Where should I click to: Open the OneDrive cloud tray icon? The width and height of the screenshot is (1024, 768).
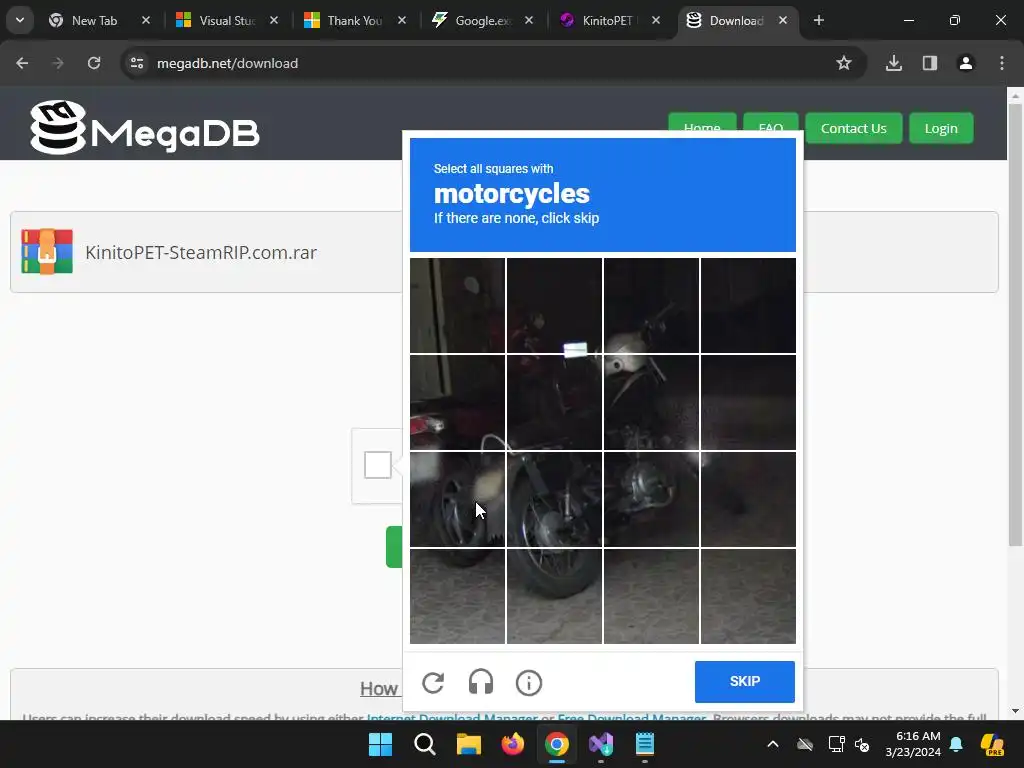(805, 744)
